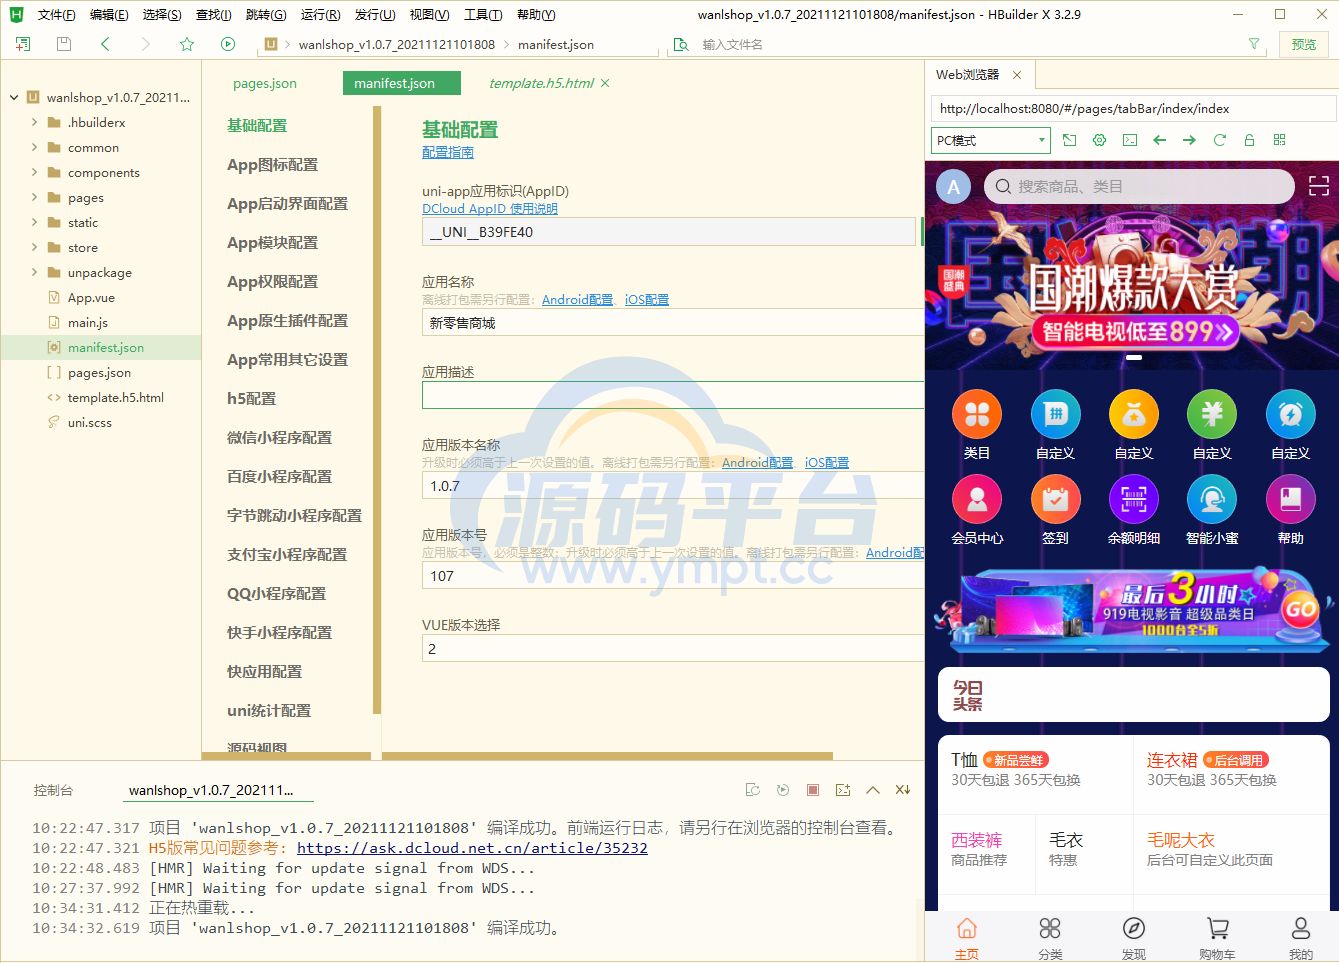Click the 应用版本号 field showing 107
The width and height of the screenshot is (1339, 963).
click(x=673, y=576)
